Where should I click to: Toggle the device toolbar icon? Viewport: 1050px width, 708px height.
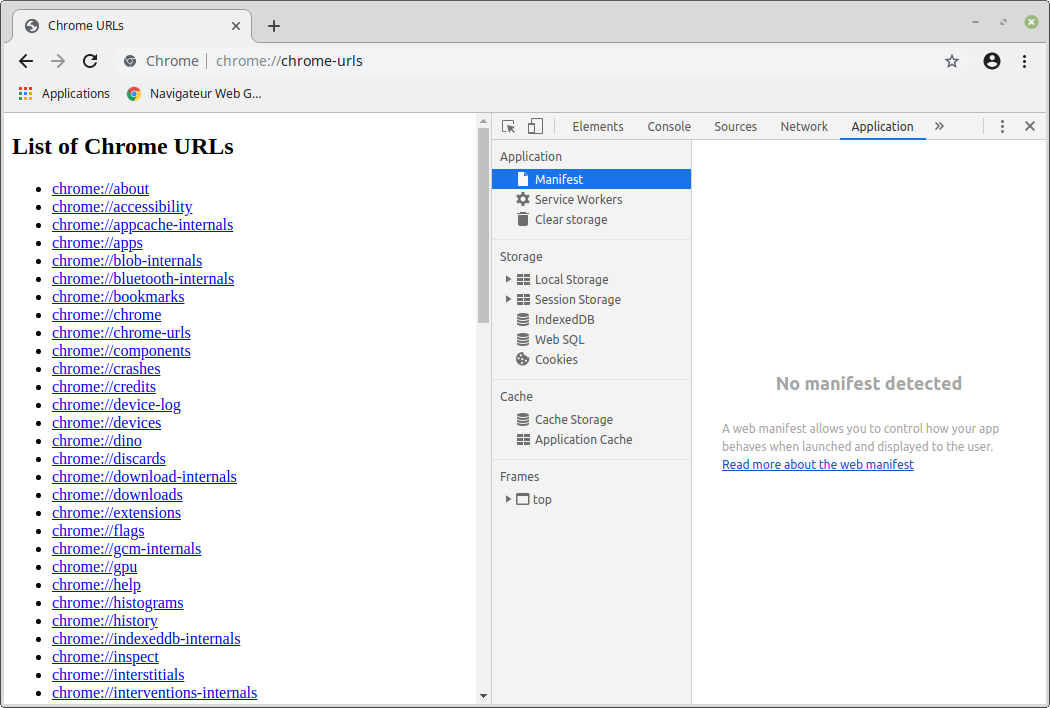[535, 127]
